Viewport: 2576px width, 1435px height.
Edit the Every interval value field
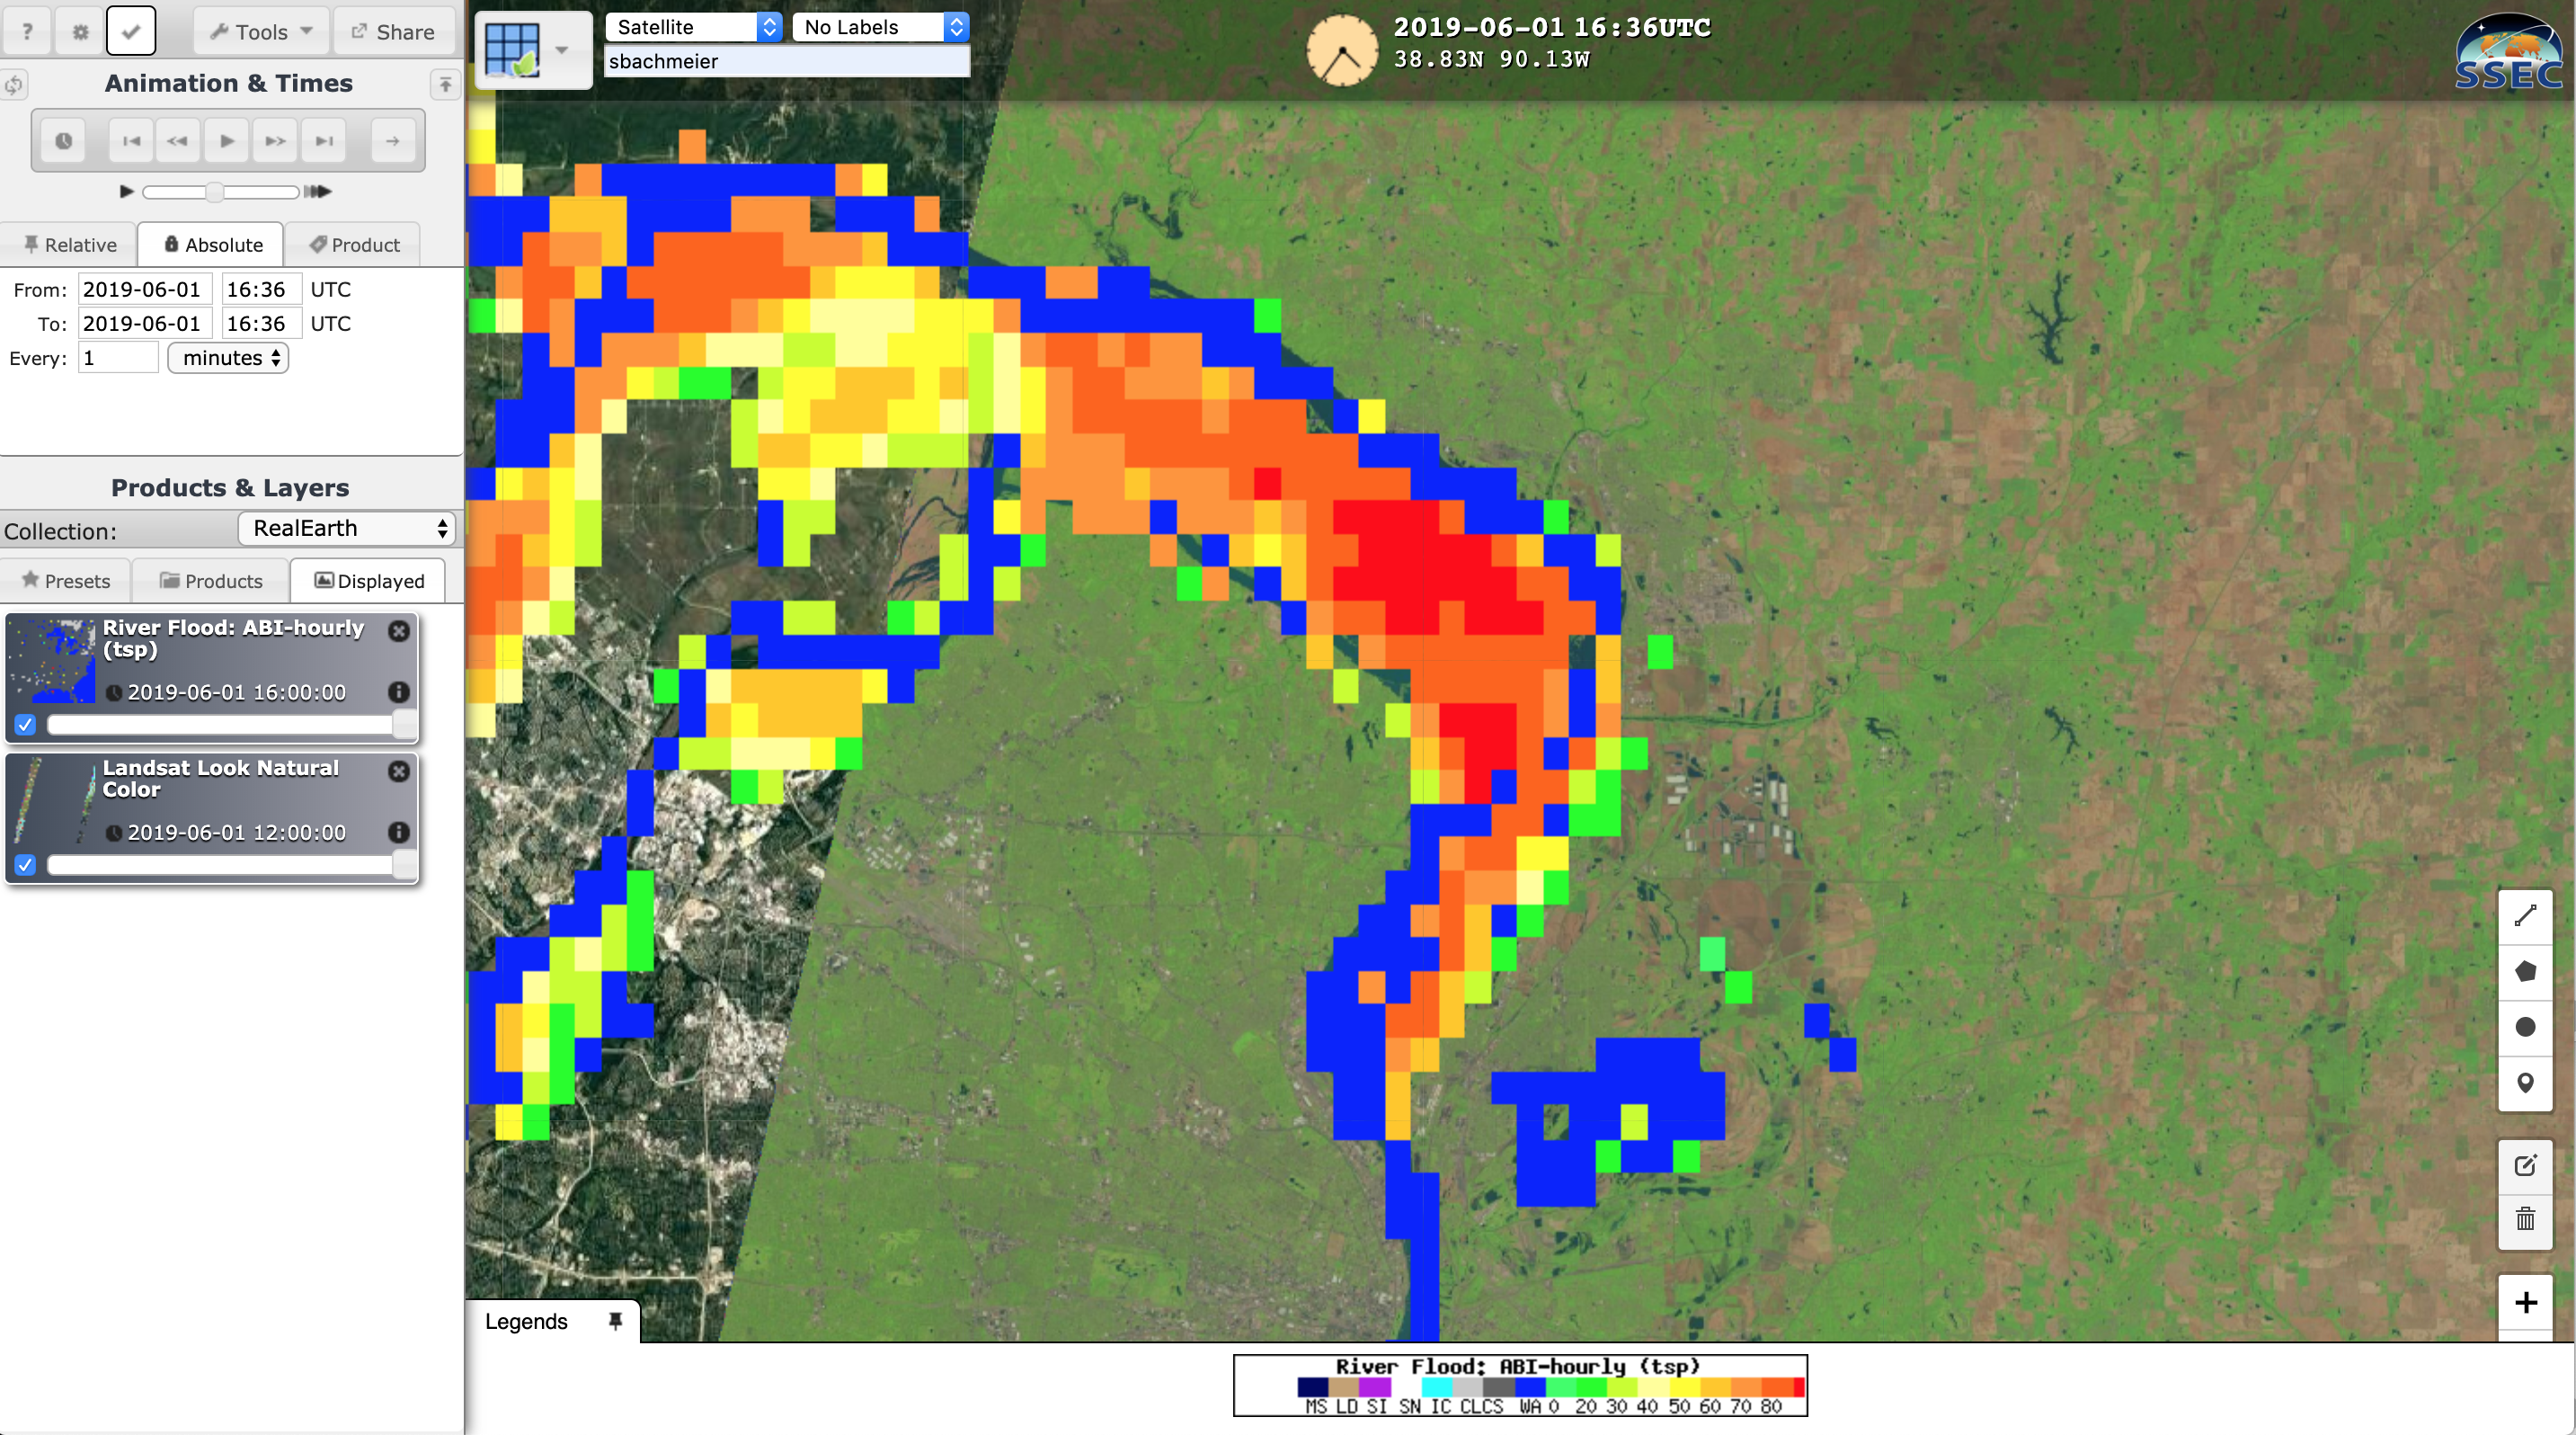click(x=118, y=358)
